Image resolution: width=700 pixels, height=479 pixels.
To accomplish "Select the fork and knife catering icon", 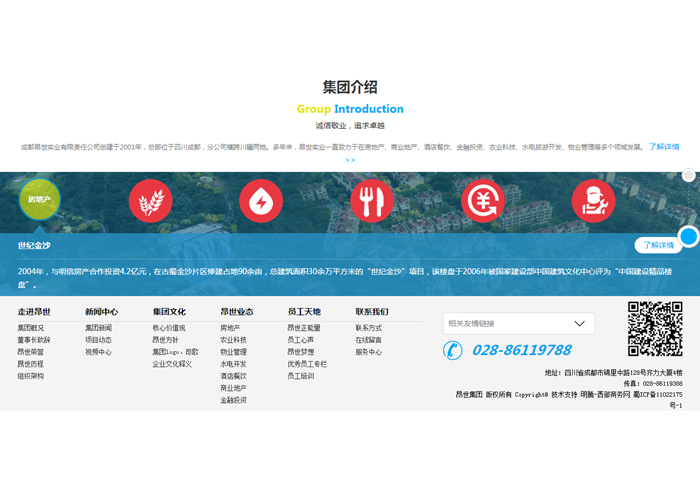I will point(372,201).
